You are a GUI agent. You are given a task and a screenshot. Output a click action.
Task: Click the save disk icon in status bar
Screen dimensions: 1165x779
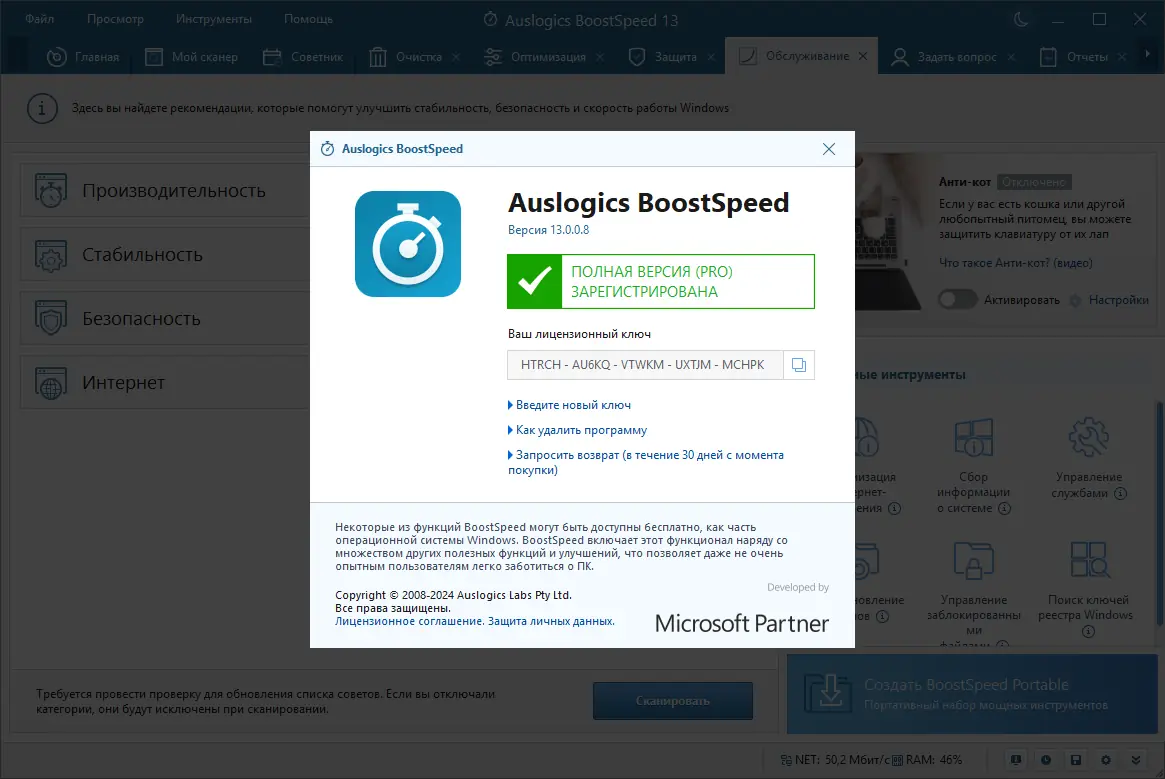[x=1075, y=760]
